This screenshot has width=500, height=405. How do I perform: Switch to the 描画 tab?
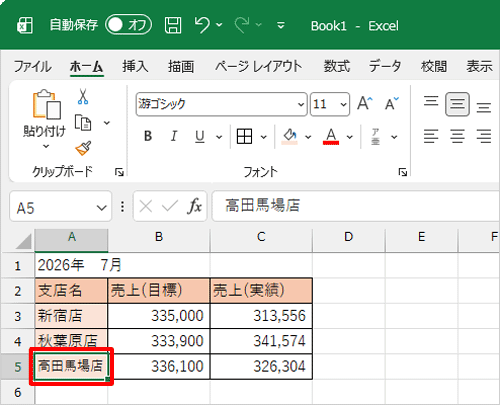point(181,66)
